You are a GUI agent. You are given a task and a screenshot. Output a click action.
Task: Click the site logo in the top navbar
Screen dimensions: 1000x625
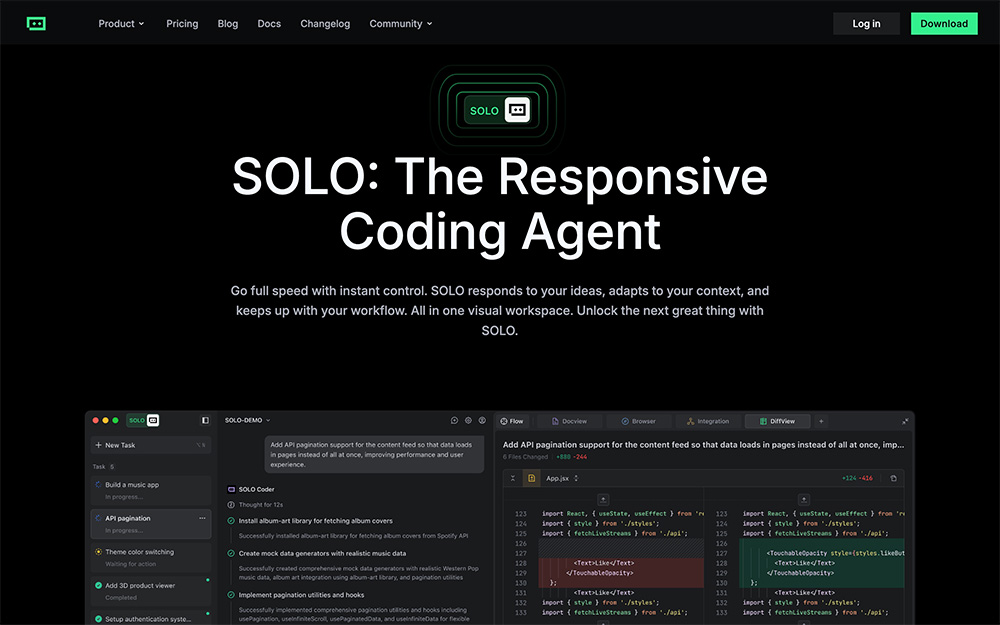[x=36, y=22]
